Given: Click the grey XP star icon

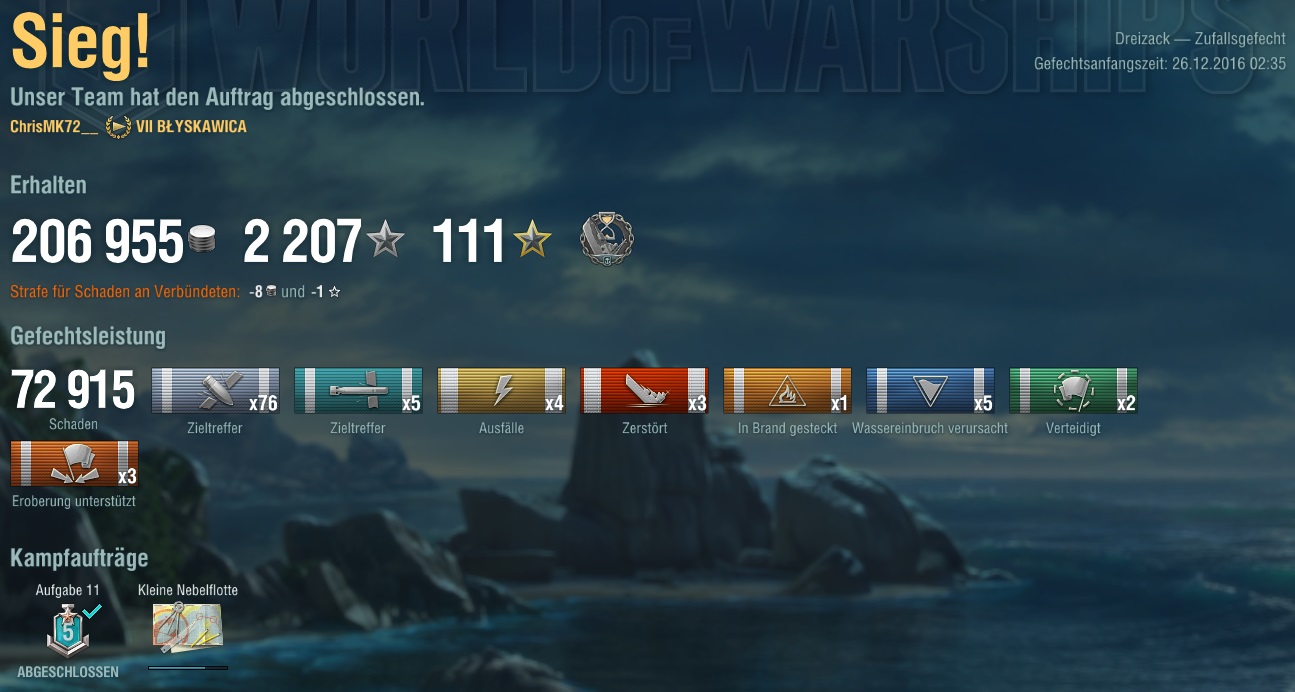Looking at the screenshot, I should pyautogui.click(x=385, y=240).
